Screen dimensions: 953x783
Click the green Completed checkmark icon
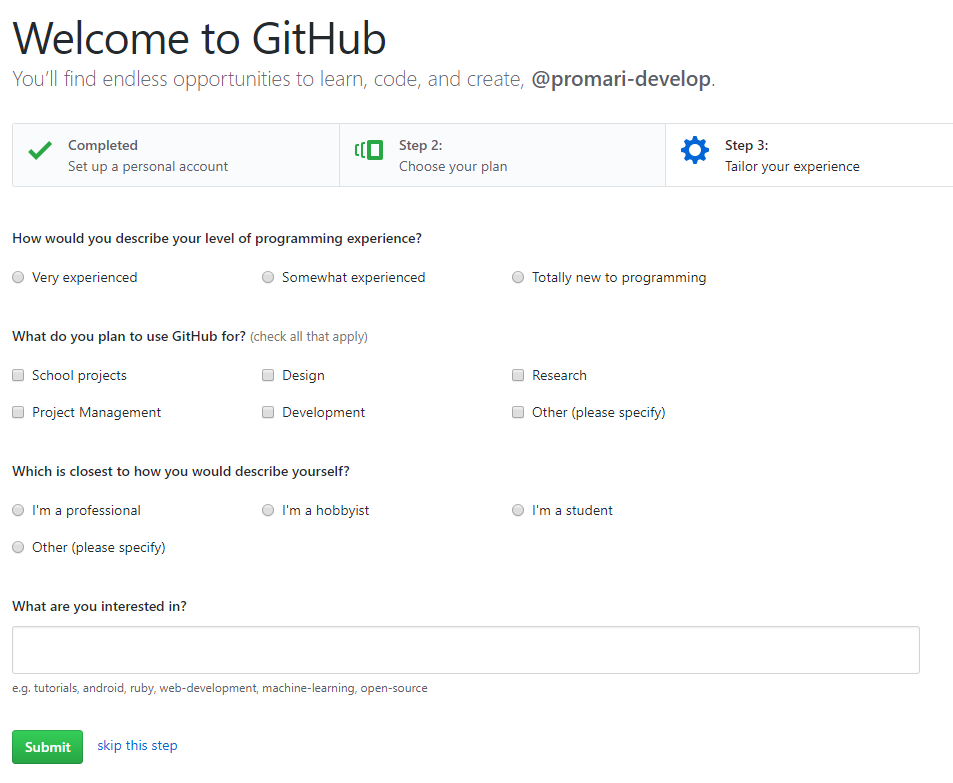40,150
